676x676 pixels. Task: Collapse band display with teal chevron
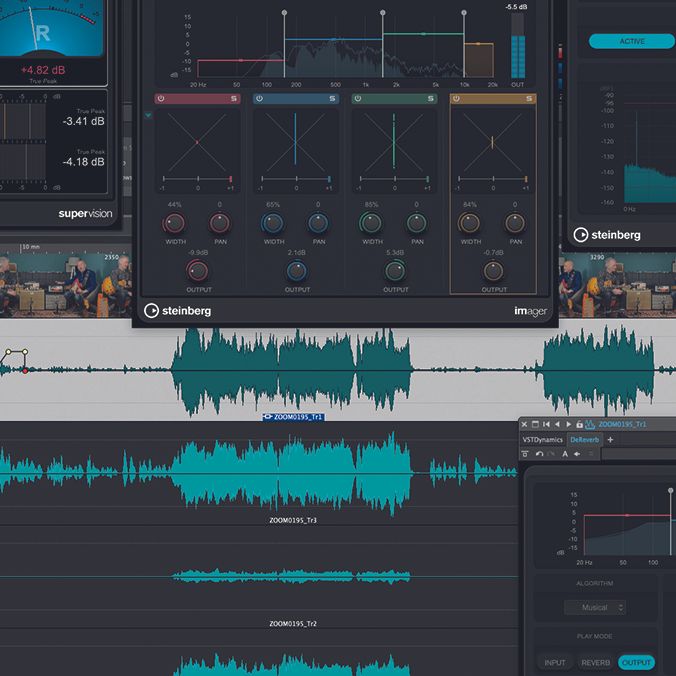[x=148, y=116]
